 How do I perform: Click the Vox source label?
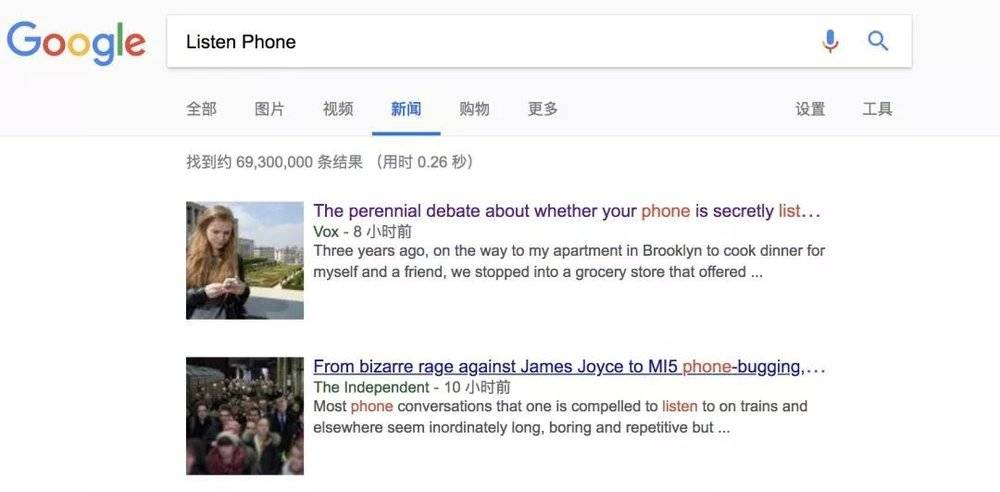pyautogui.click(x=326, y=231)
